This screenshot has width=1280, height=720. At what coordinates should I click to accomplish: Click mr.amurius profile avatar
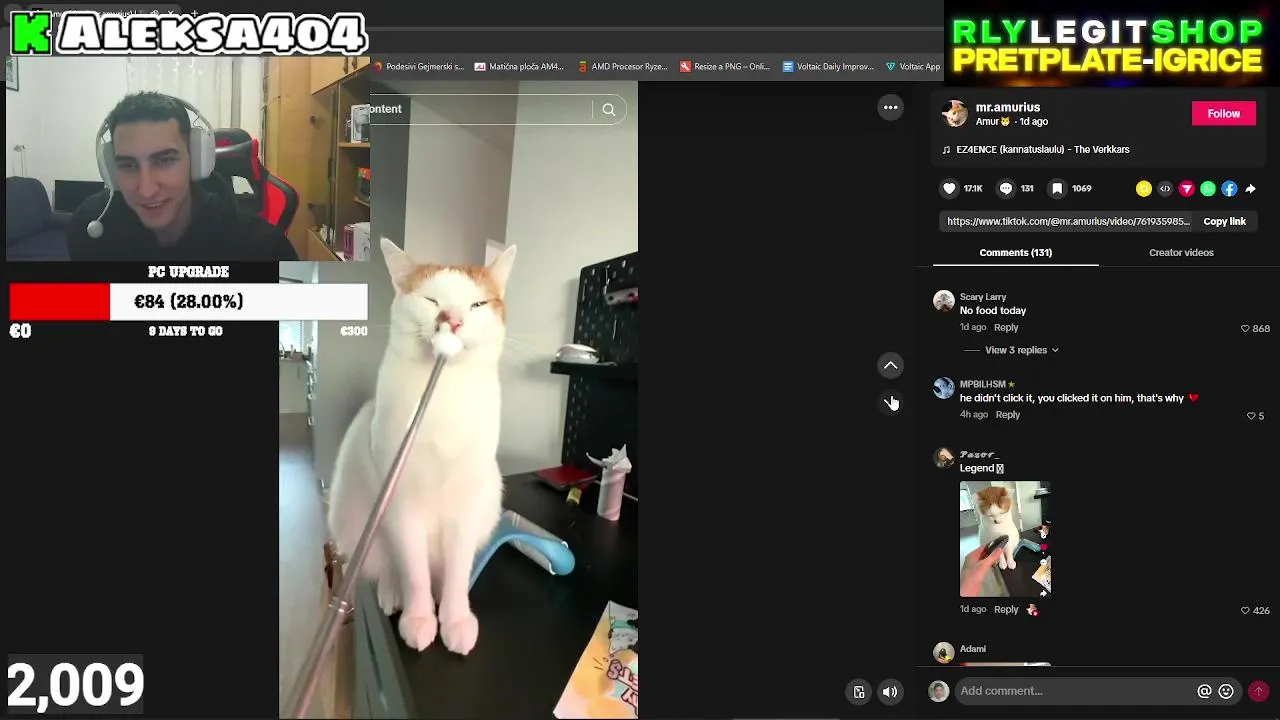(955, 114)
